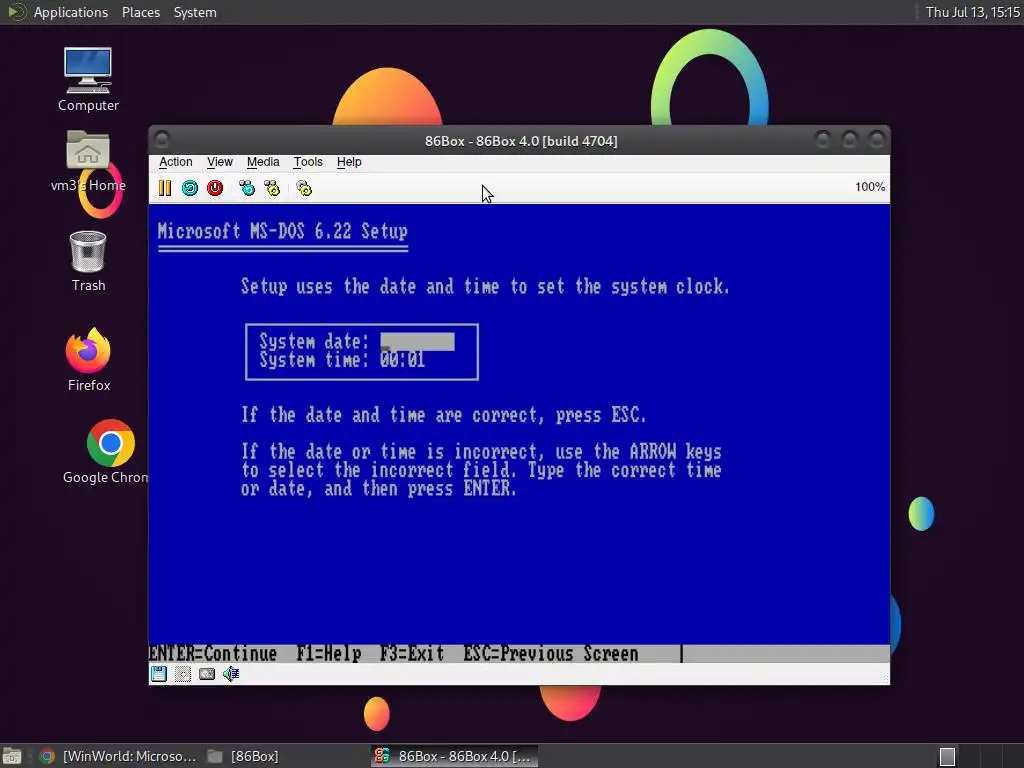Image resolution: width=1024 pixels, height=768 pixels.
Task: Open the Applications menu in top panel
Action: 71,12
